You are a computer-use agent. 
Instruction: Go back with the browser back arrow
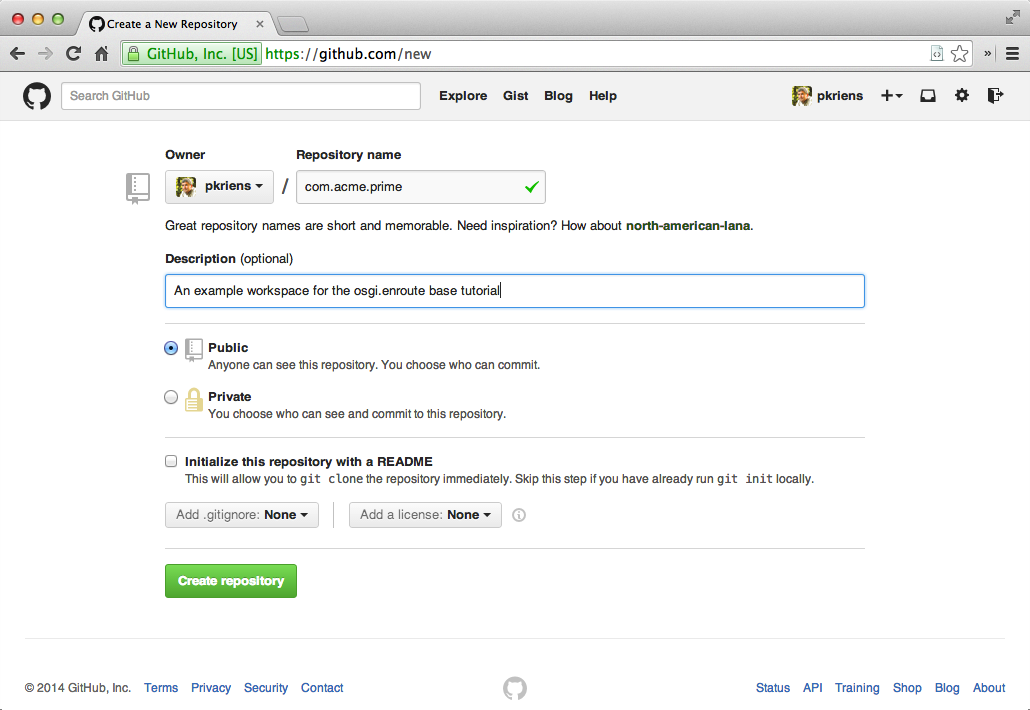click(x=18, y=54)
